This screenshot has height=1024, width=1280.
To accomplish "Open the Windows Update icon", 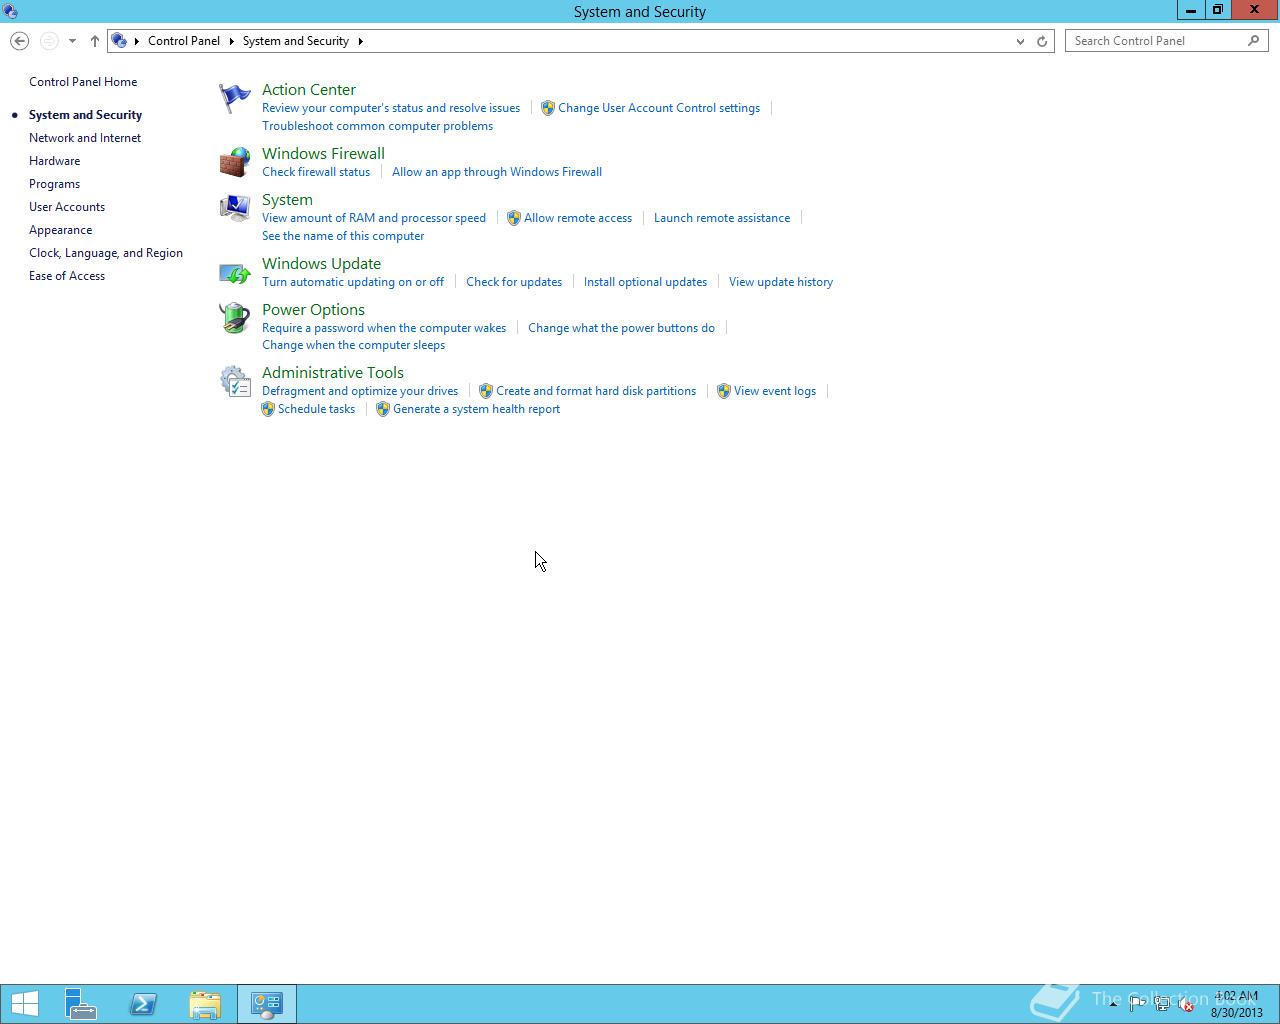I will pyautogui.click(x=235, y=272).
